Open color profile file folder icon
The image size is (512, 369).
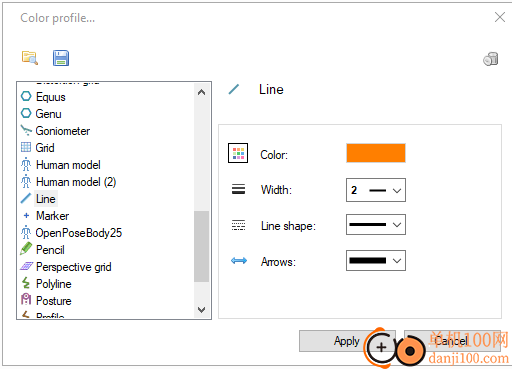pyautogui.click(x=30, y=58)
